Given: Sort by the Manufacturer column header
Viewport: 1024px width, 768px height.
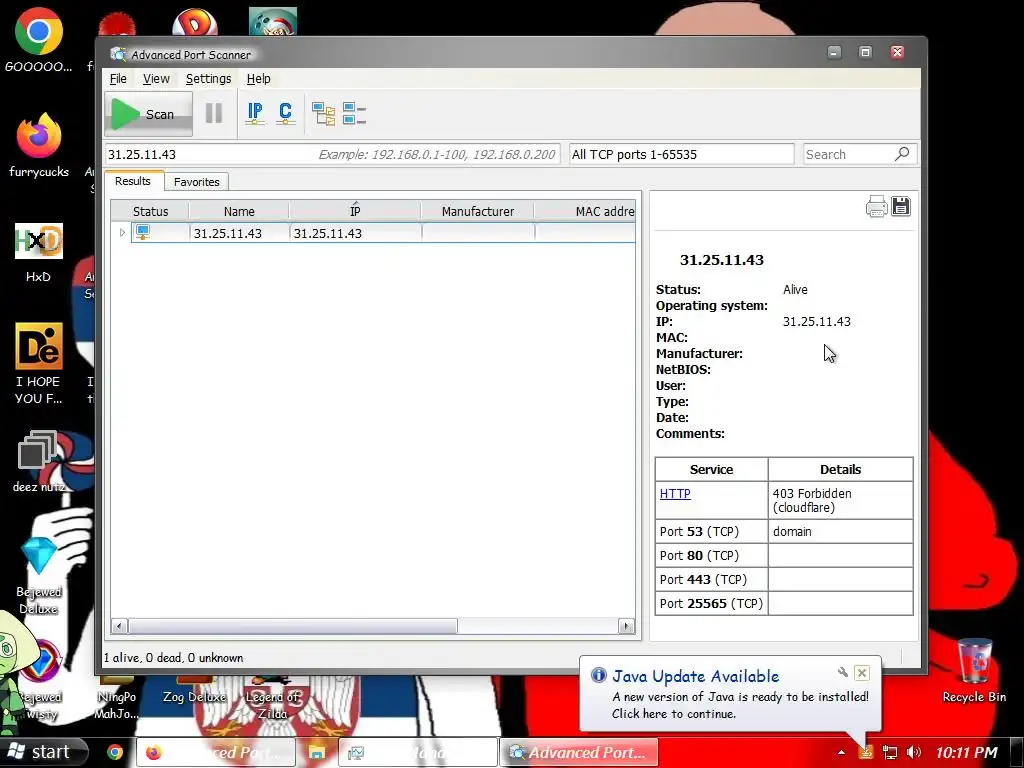Looking at the screenshot, I should tap(478, 211).
